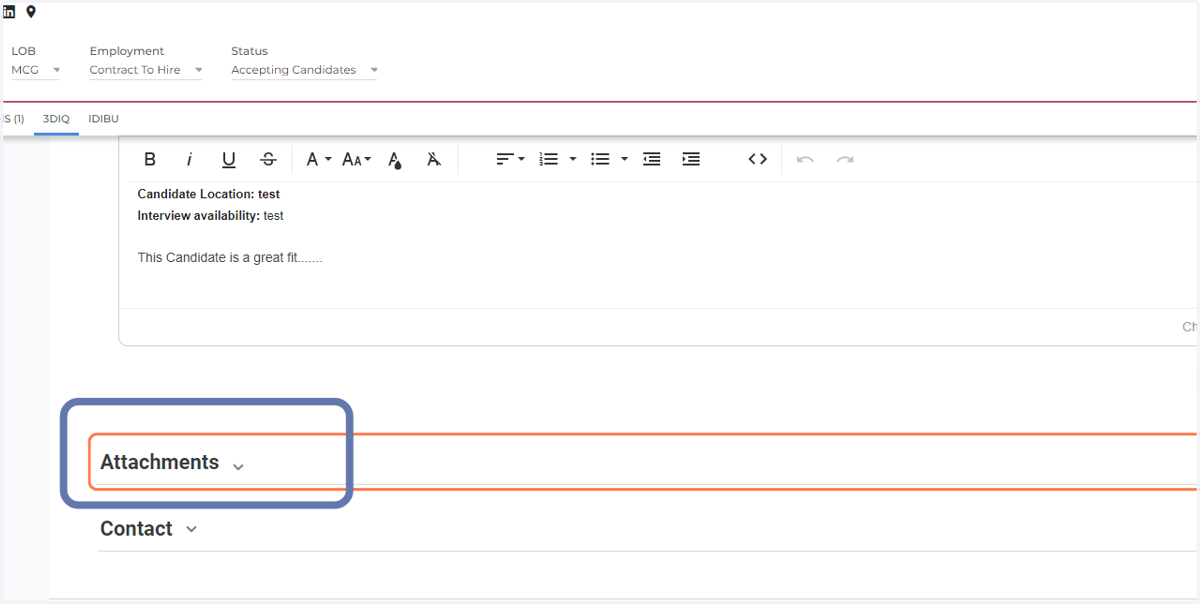The width and height of the screenshot is (1200, 604).
Task: Toggle underline formatting in editor
Action: click(229, 159)
